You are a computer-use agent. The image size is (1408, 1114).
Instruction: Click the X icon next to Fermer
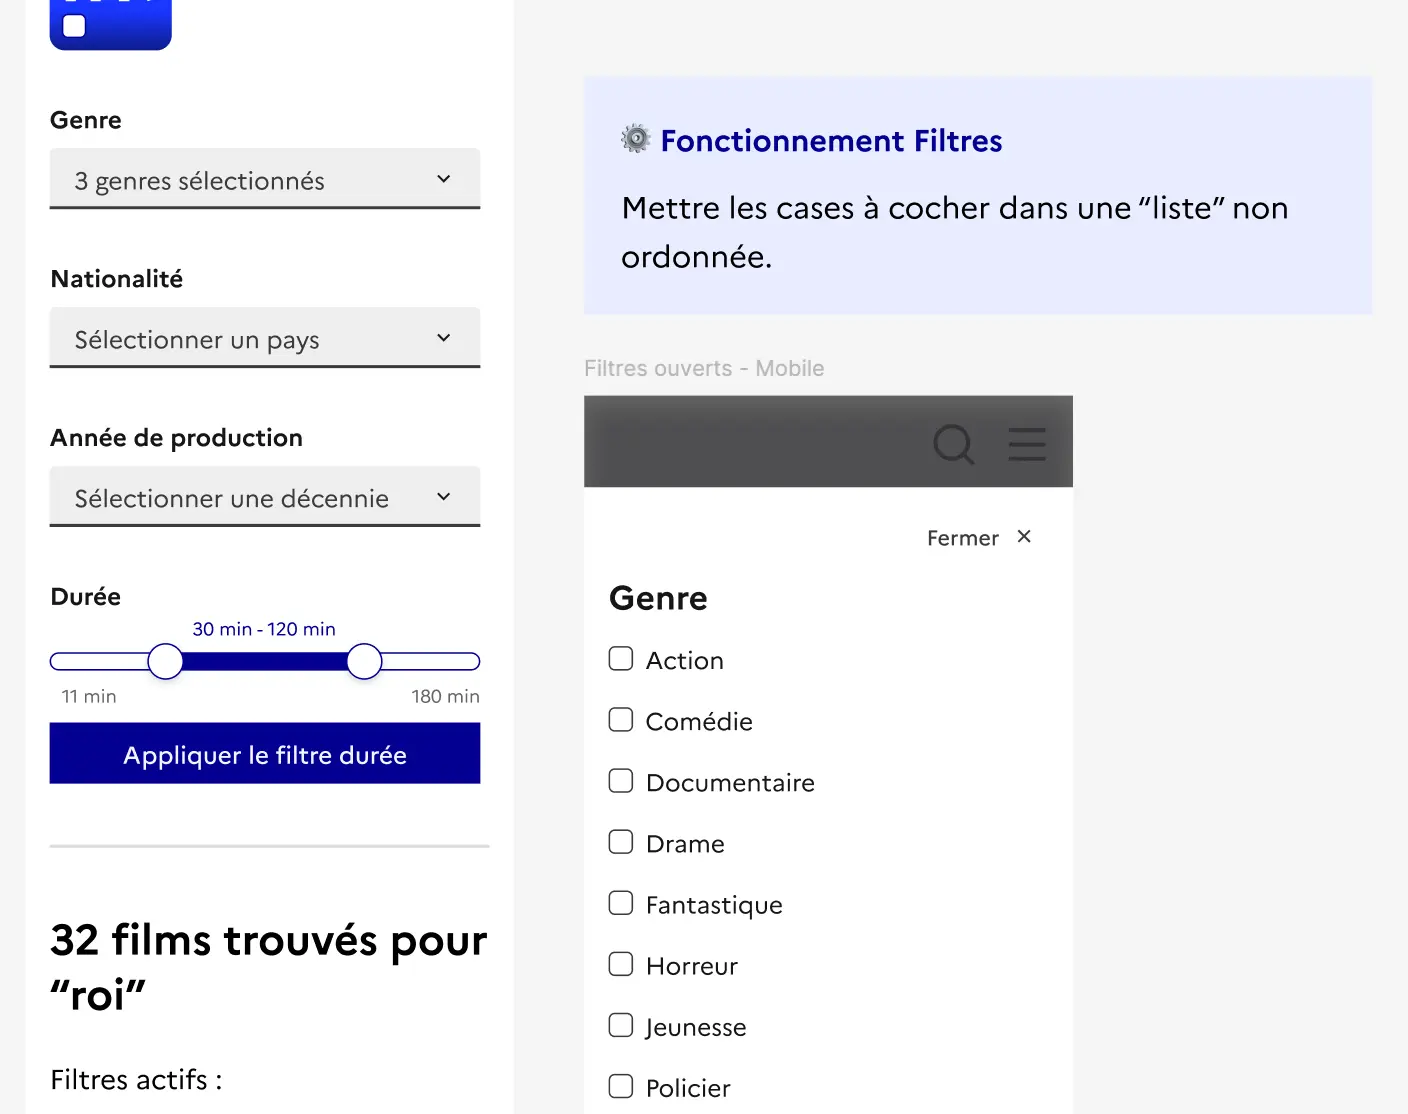[x=1024, y=537]
